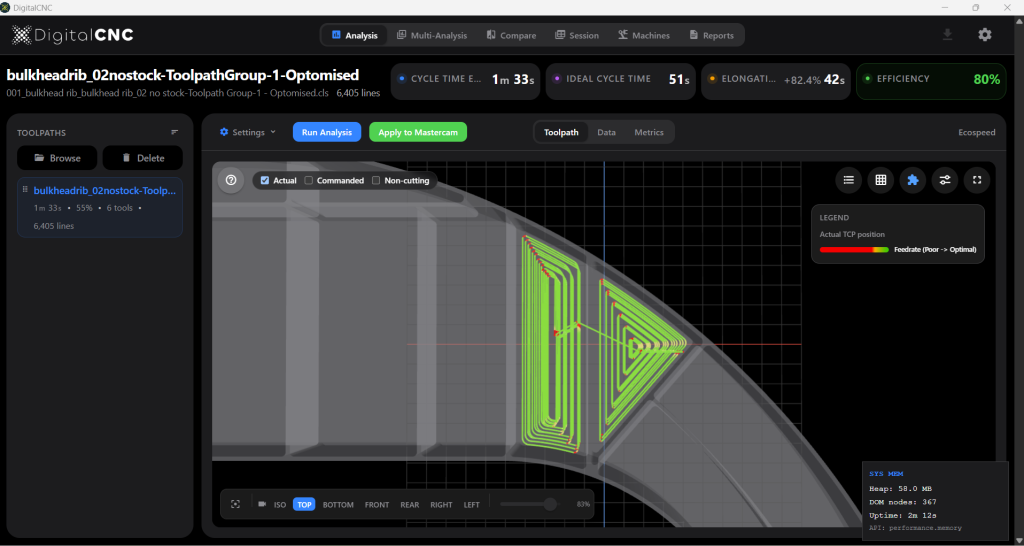Image resolution: width=1024 pixels, height=546 pixels.
Task: Click the Delete button
Action: [142, 157]
